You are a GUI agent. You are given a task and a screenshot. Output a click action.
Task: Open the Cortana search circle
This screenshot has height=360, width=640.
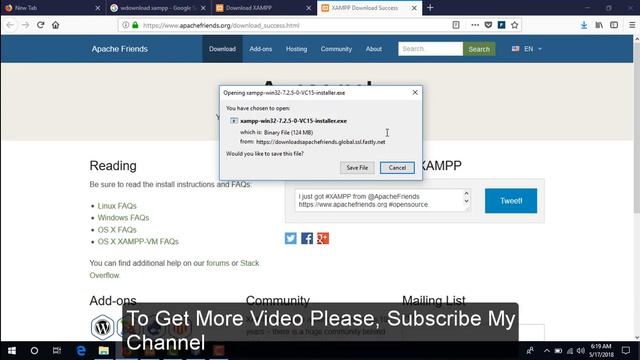tap(34, 351)
